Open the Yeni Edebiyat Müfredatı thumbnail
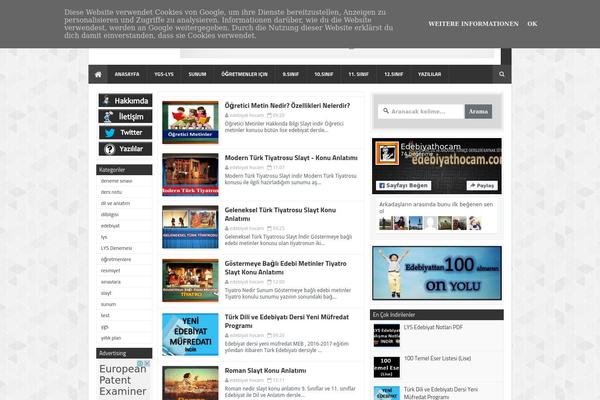 coord(190,335)
